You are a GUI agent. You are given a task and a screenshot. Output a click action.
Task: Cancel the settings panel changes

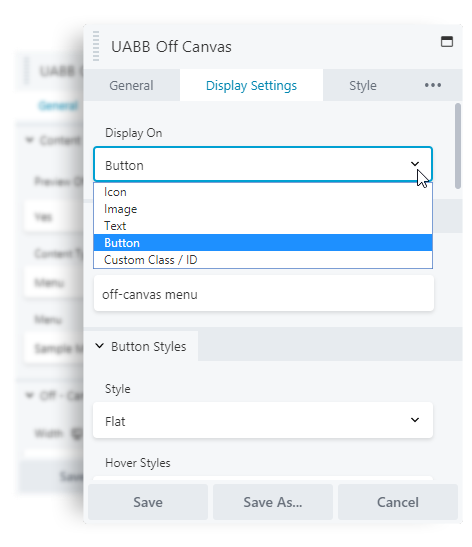point(398,502)
